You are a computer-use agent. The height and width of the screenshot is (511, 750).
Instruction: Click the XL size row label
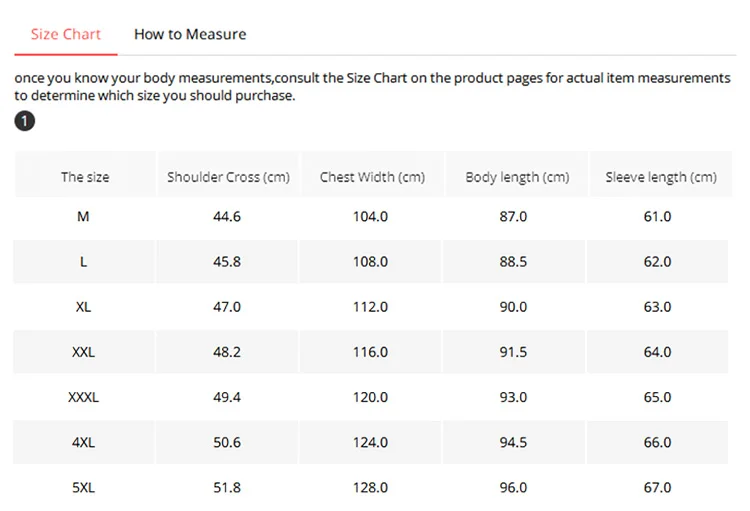83,307
